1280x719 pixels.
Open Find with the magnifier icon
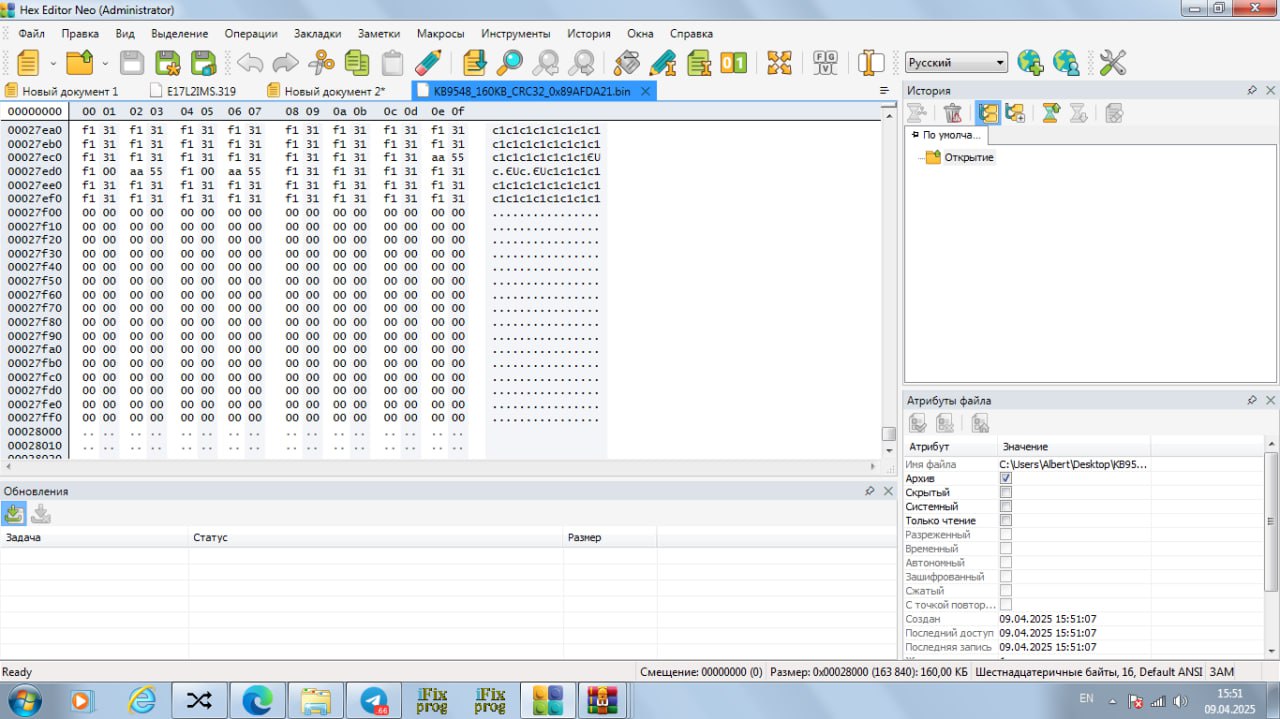[x=510, y=63]
